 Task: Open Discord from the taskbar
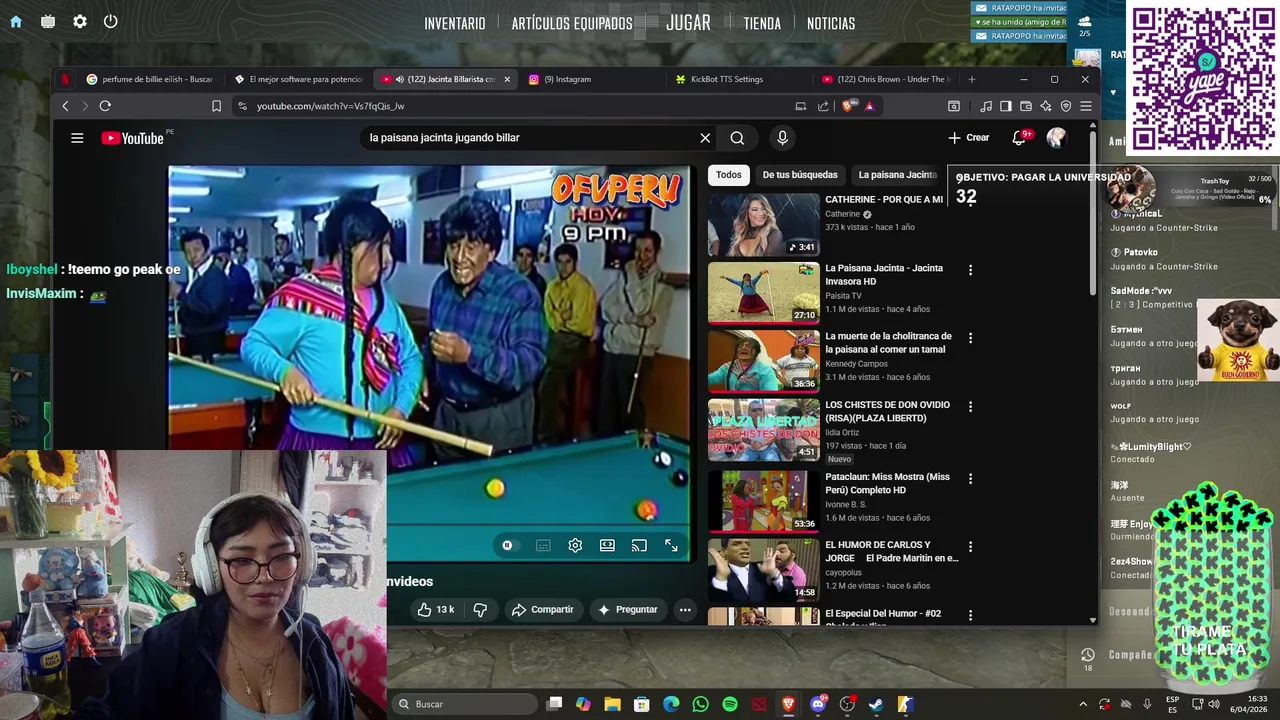pos(818,704)
